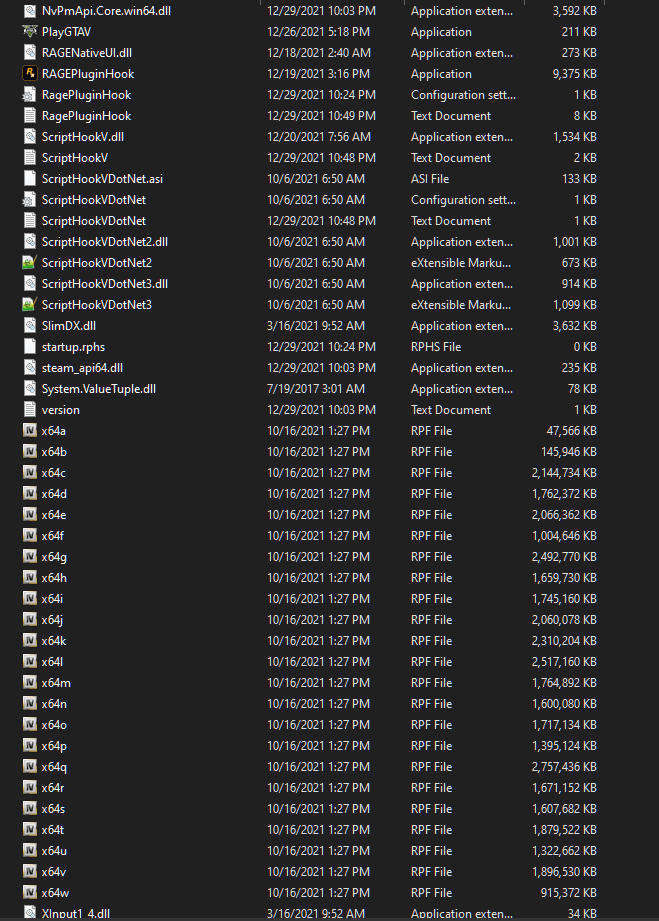This screenshot has height=921, width=659.
Task: Select the file named x64j
Action: pyautogui.click(x=52, y=620)
